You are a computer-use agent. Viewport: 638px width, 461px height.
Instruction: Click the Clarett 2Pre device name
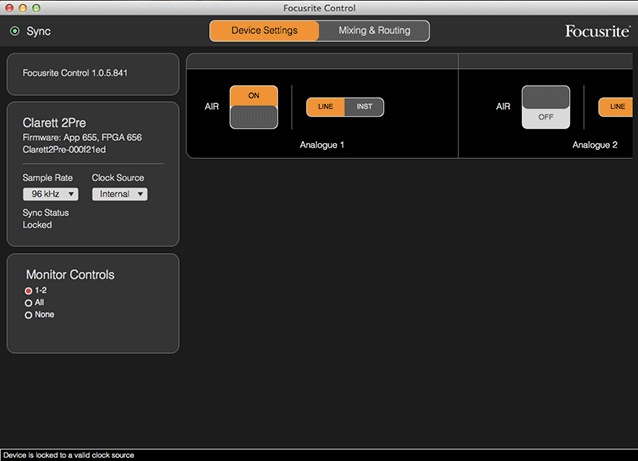click(54, 123)
